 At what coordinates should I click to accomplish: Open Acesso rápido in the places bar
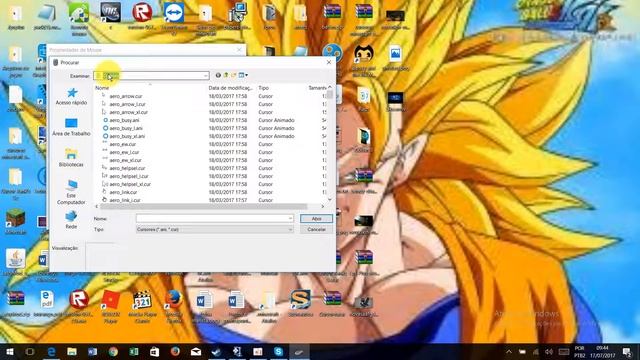click(71, 96)
